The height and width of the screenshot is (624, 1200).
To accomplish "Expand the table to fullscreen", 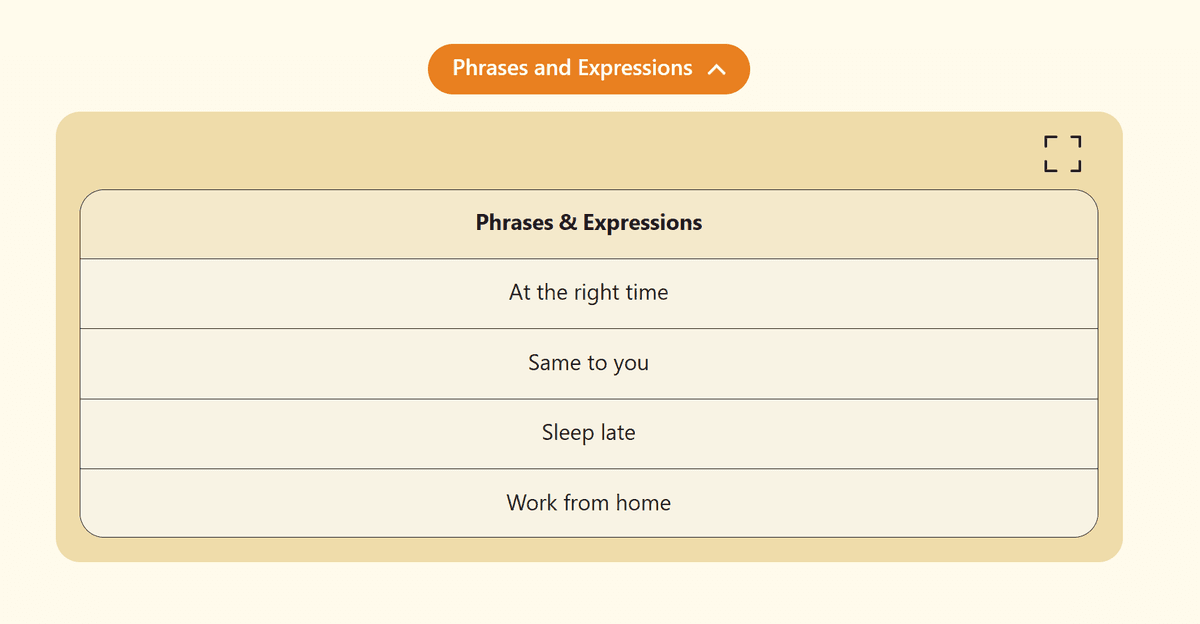I will (1062, 154).
